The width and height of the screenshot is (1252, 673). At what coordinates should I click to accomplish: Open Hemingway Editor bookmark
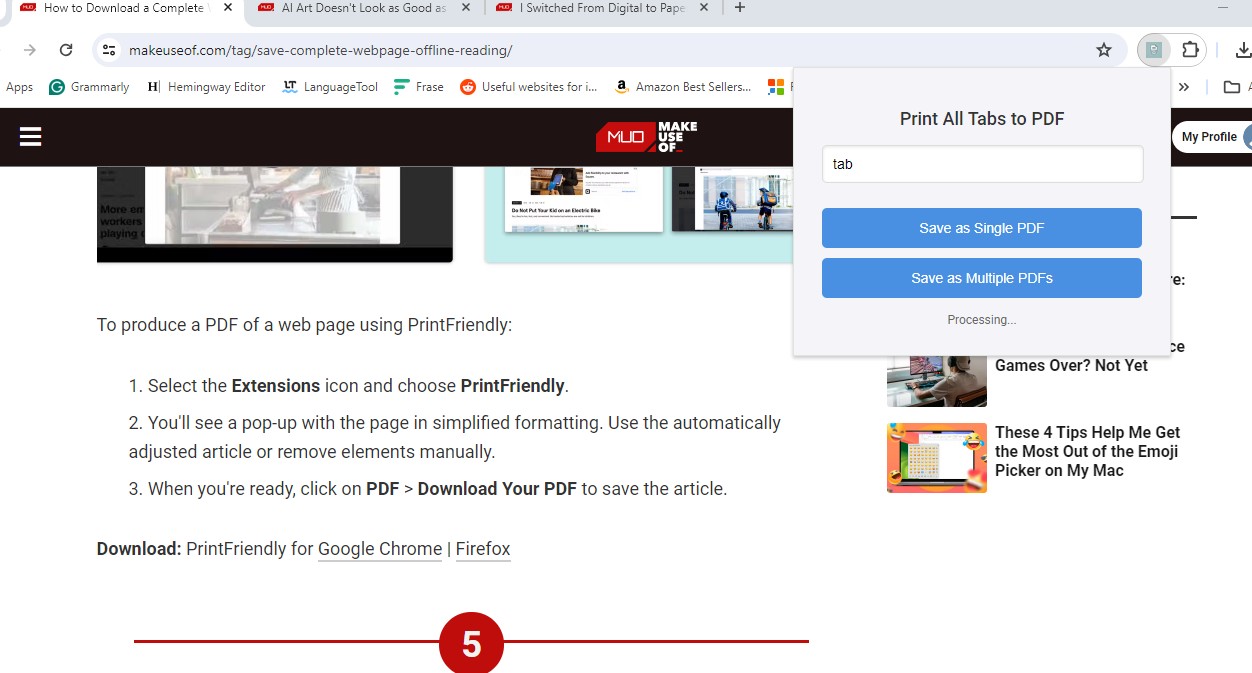coord(206,87)
